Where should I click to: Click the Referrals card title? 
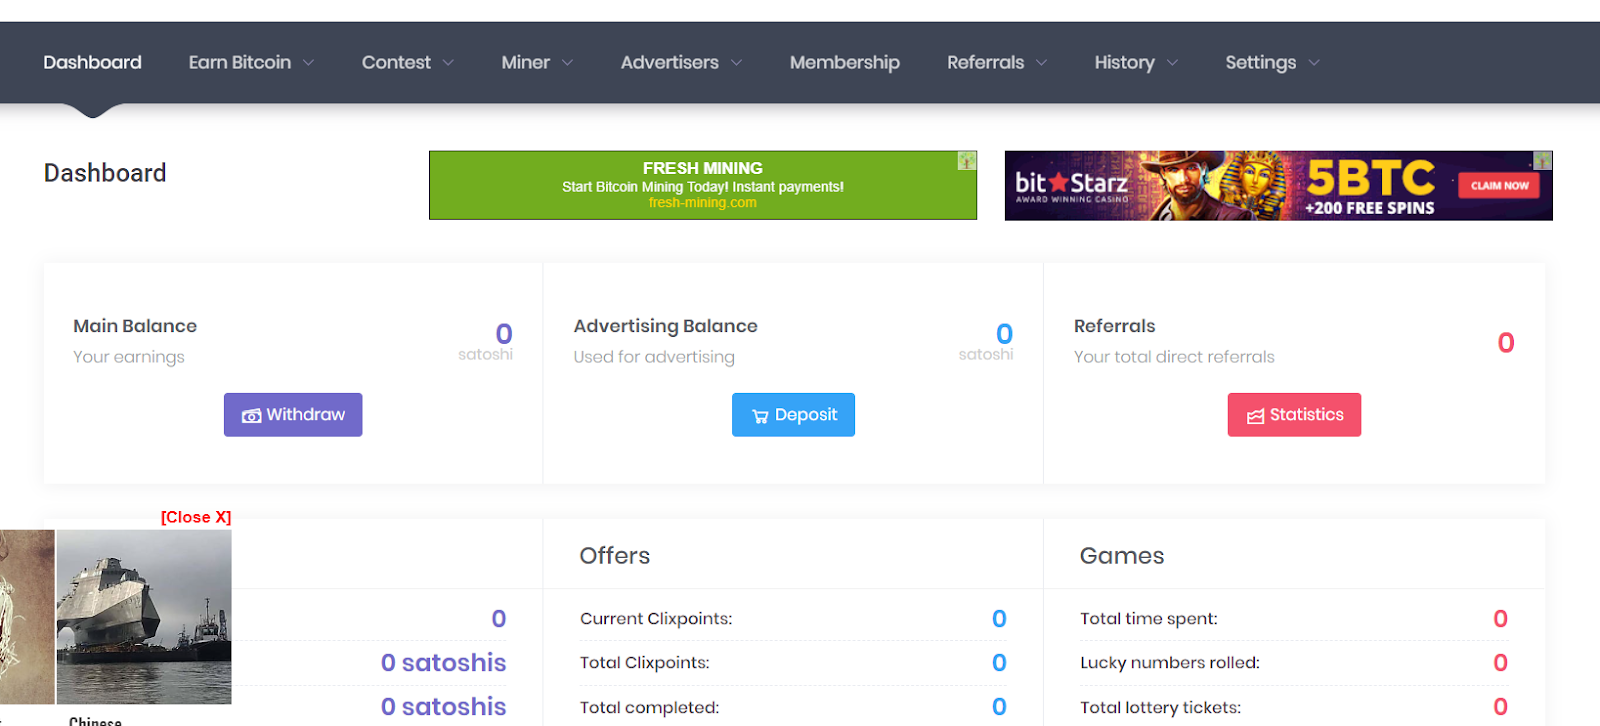click(1114, 326)
